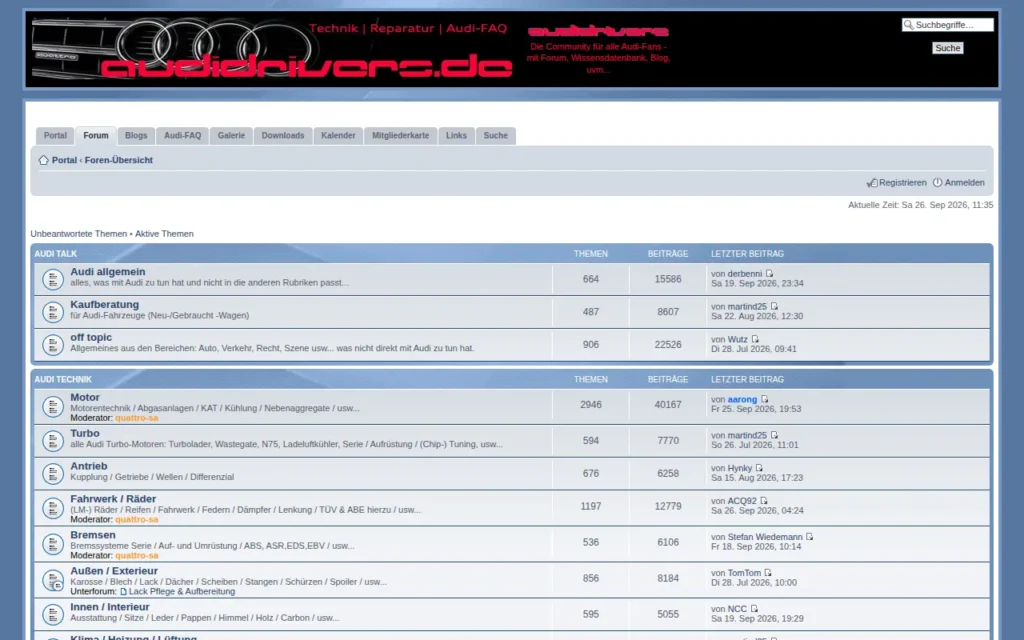Image resolution: width=1024 pixels, height=640 pixels.
Task: Open user profile Stefan Wiedemann
Action: click(x=765, y=537)
